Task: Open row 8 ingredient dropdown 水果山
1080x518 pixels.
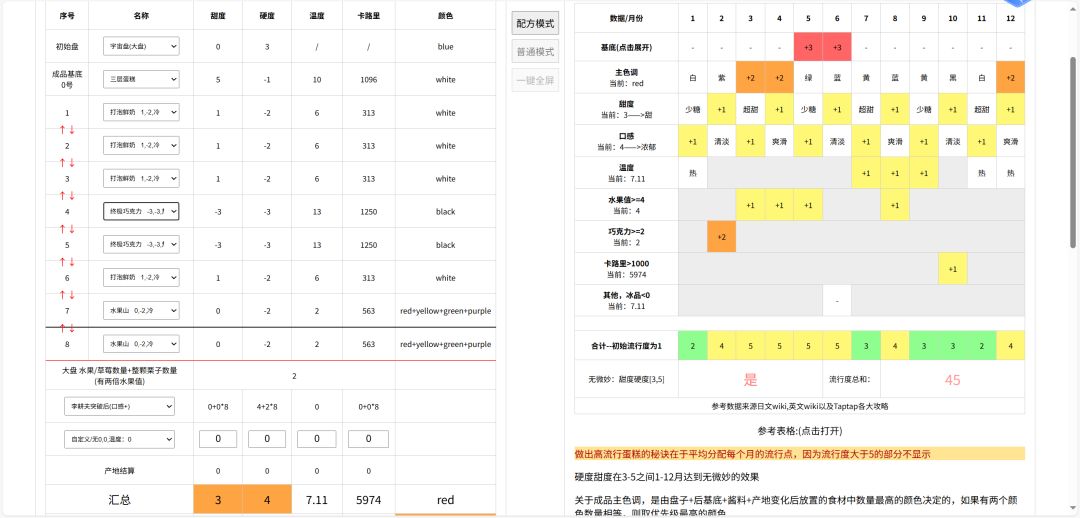Action: (x=141, y=344)
